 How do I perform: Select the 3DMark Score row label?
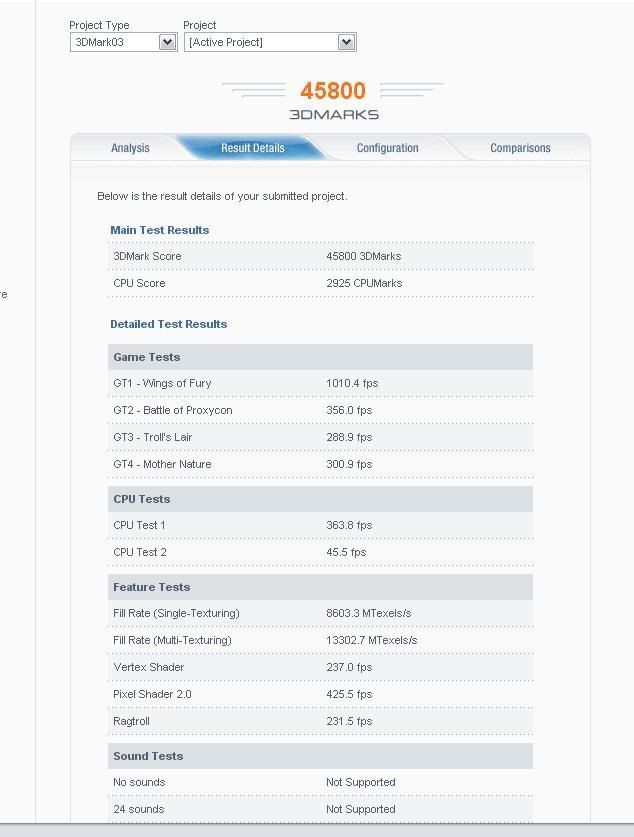[x=147, y=256]
